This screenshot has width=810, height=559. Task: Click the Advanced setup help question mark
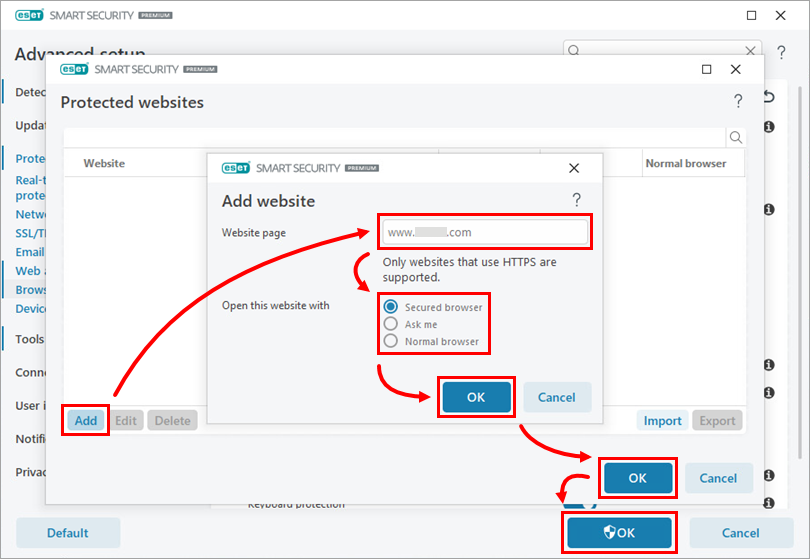(780, 51)
